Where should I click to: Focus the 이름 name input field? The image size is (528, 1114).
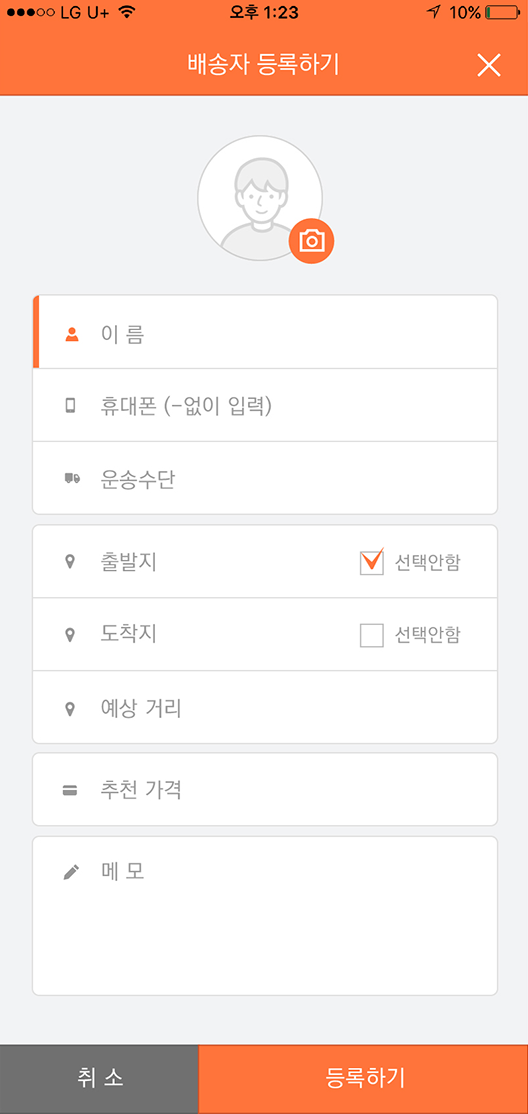click(x=265, y=332)
